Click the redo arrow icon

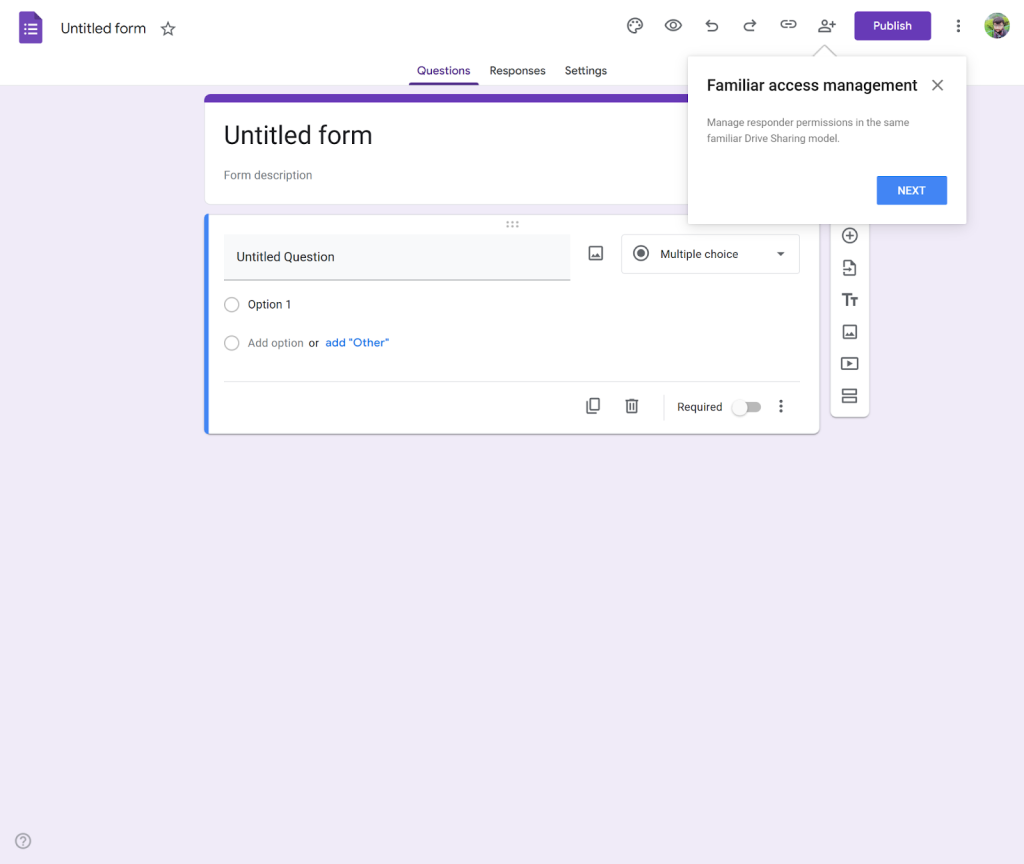click(750, 26)
